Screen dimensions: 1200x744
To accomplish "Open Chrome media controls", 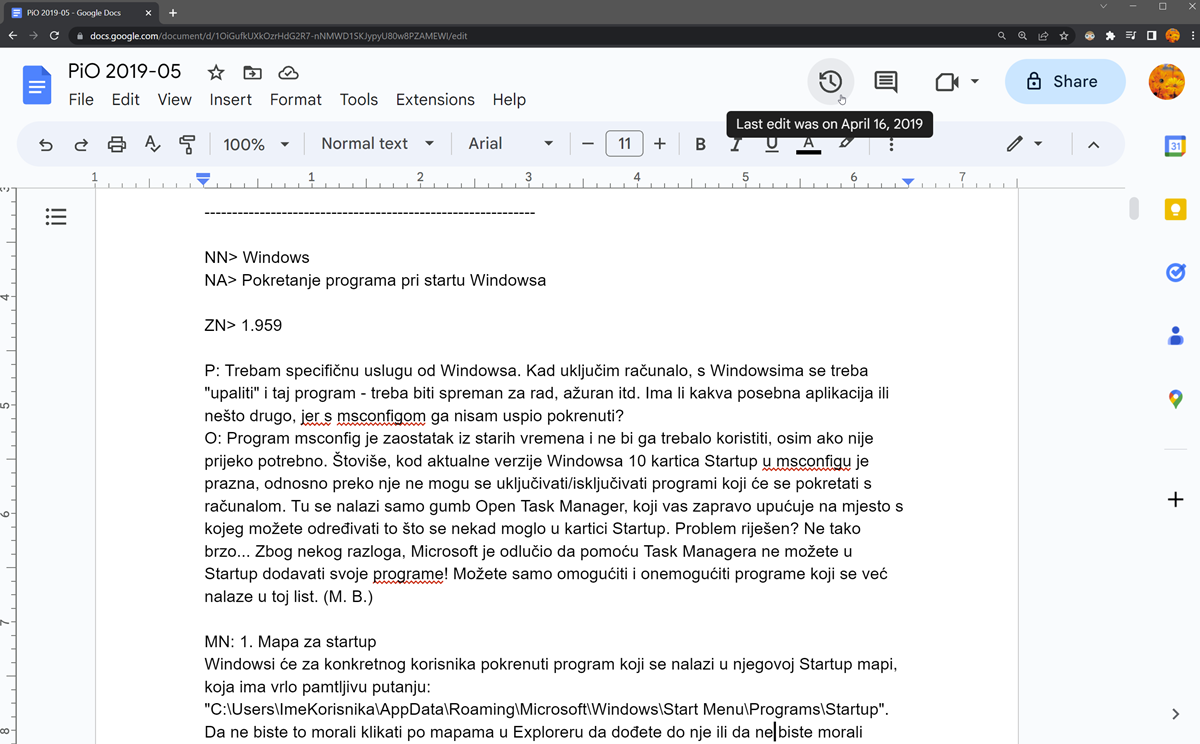I will (1131, 35).
